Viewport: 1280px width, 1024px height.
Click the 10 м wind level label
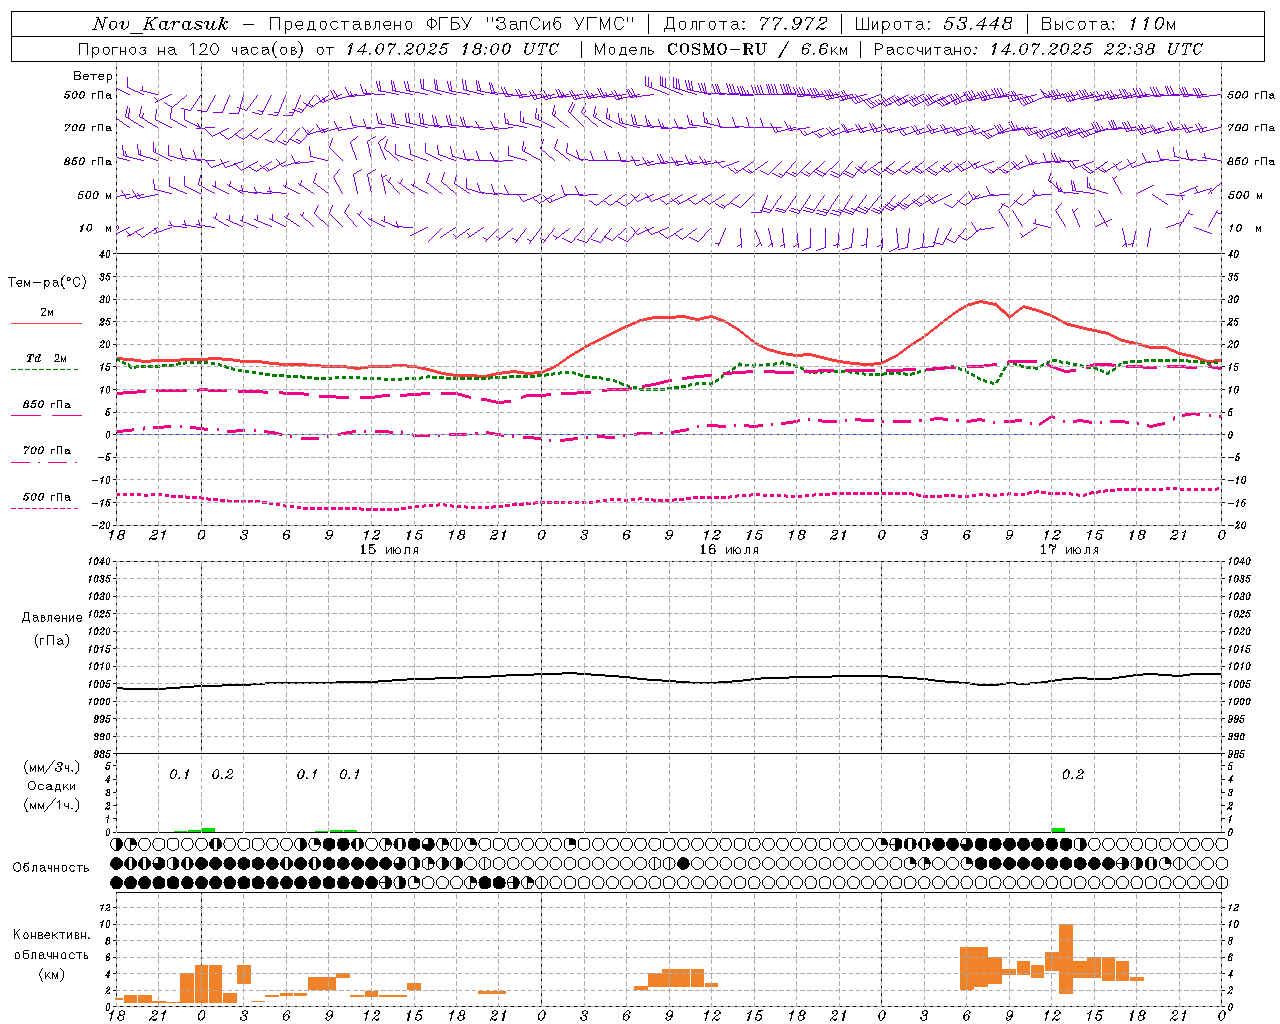pyautogui.click(x=97, y=228)
